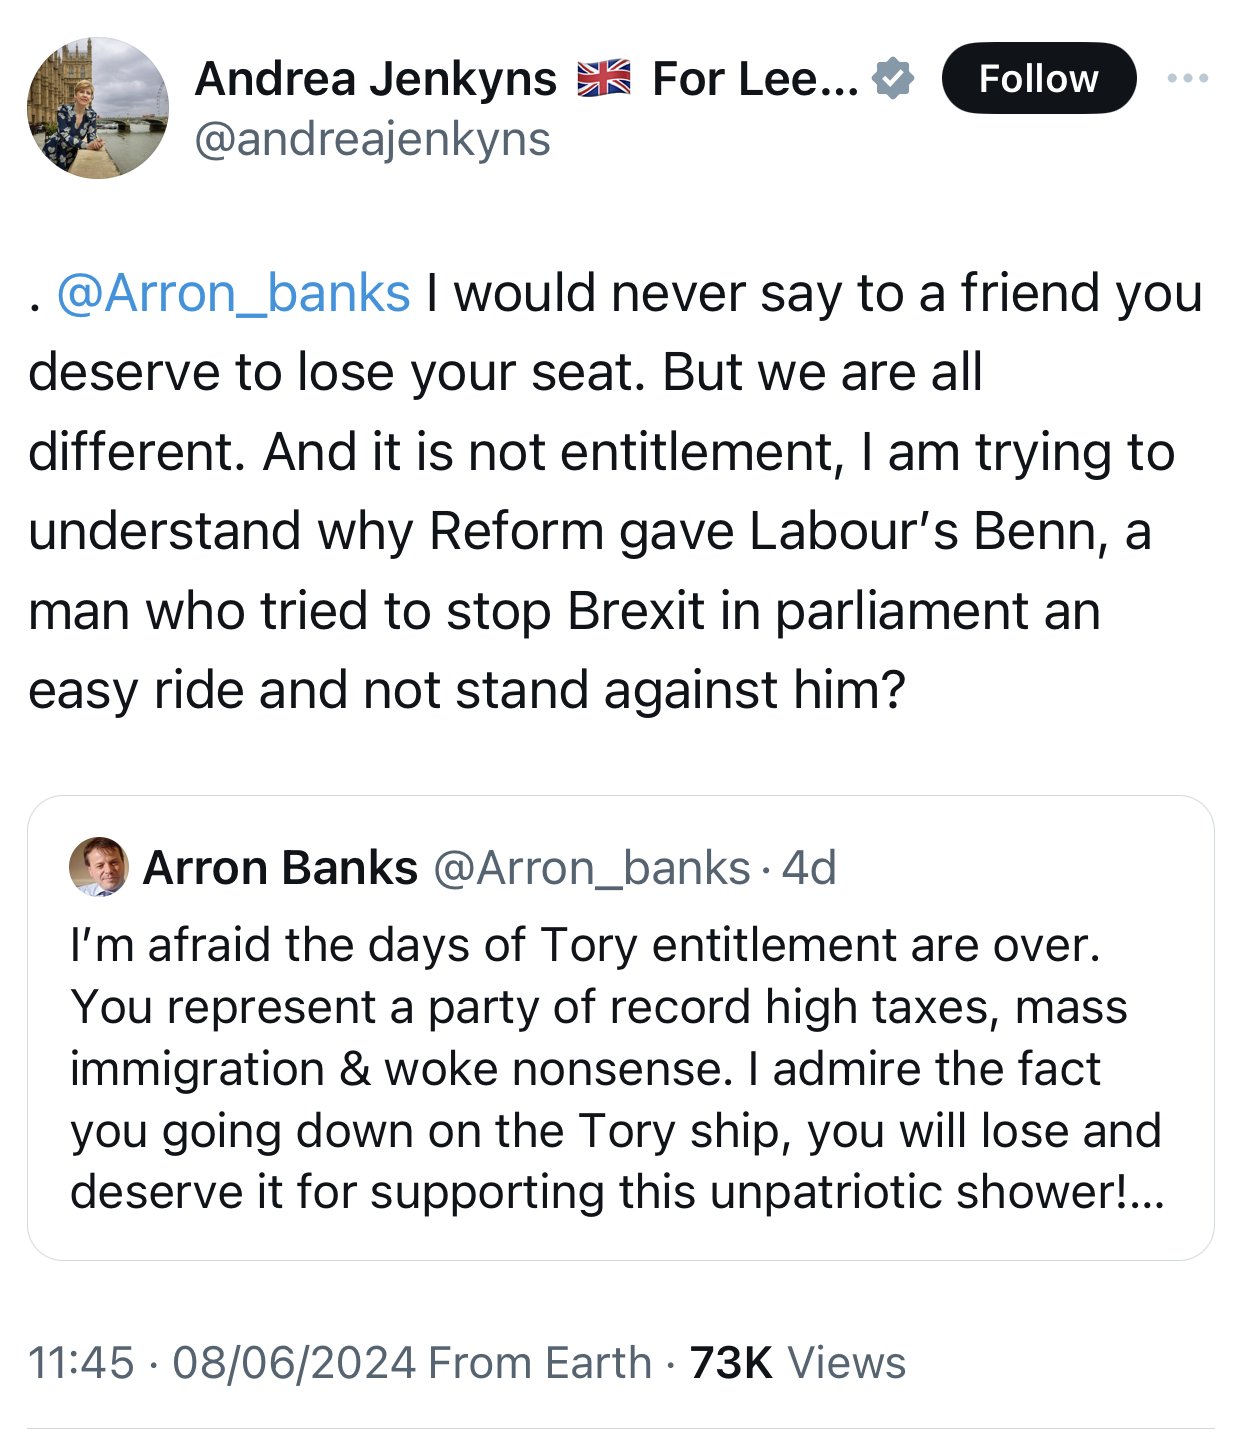Open the blue @Arron_banks mention link
The height and width of the screenshot is (1437, 1242).
click(x=233, y=293)
